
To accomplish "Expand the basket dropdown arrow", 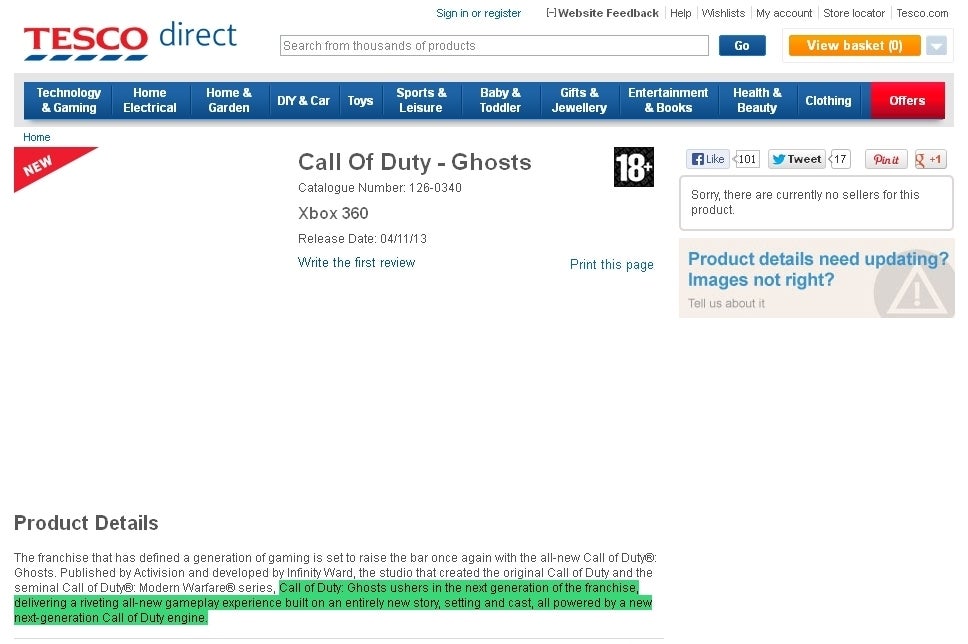I will pyautogui.click(x=936, y=46).
